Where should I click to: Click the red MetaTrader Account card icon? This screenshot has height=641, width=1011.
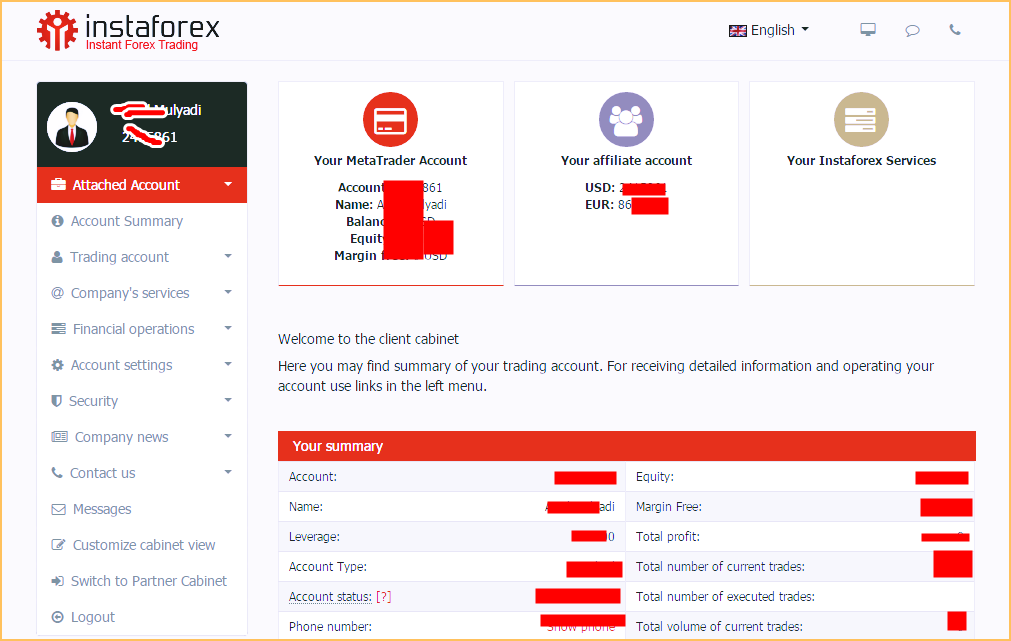coord(390,119)
